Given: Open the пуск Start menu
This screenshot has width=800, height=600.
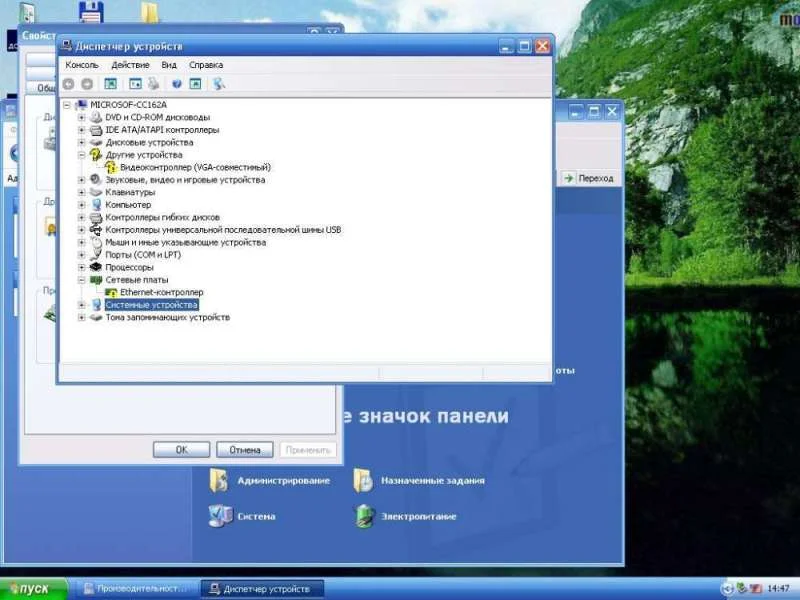Looking at the screenshot, I should pyautogui.click(x=33, y=589).
